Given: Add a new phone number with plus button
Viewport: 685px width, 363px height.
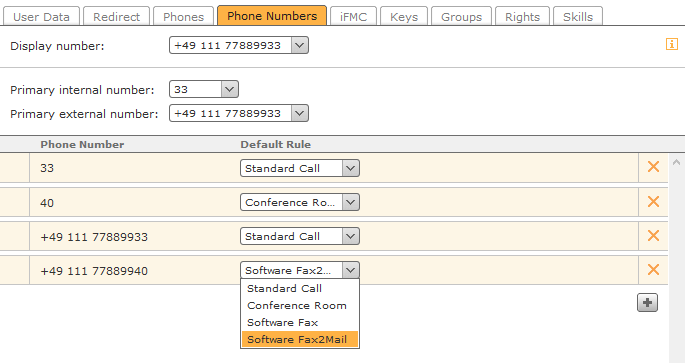Looking at the screenshot, I should point(647,303).
